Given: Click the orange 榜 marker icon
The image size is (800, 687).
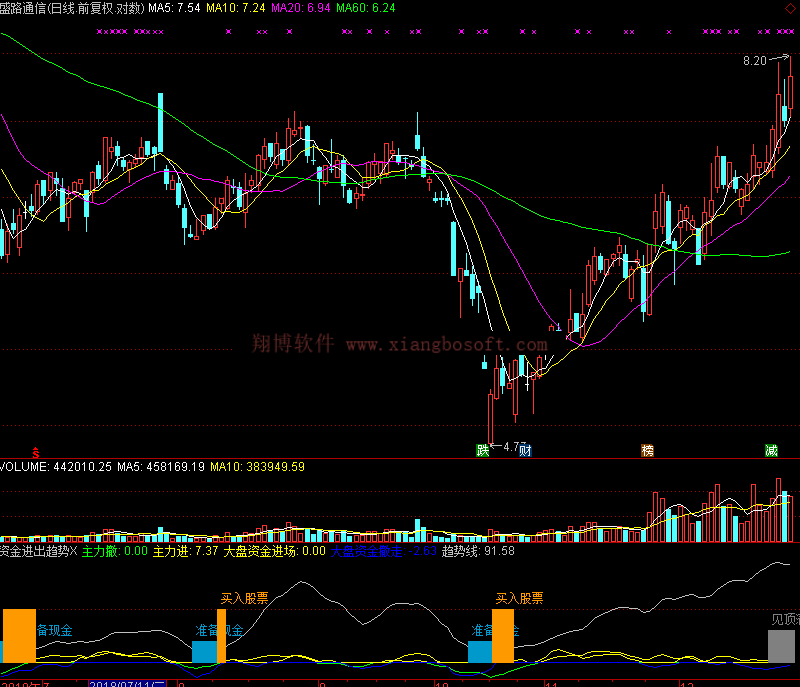Looking at the screenshot, I should tap(648, 451).
